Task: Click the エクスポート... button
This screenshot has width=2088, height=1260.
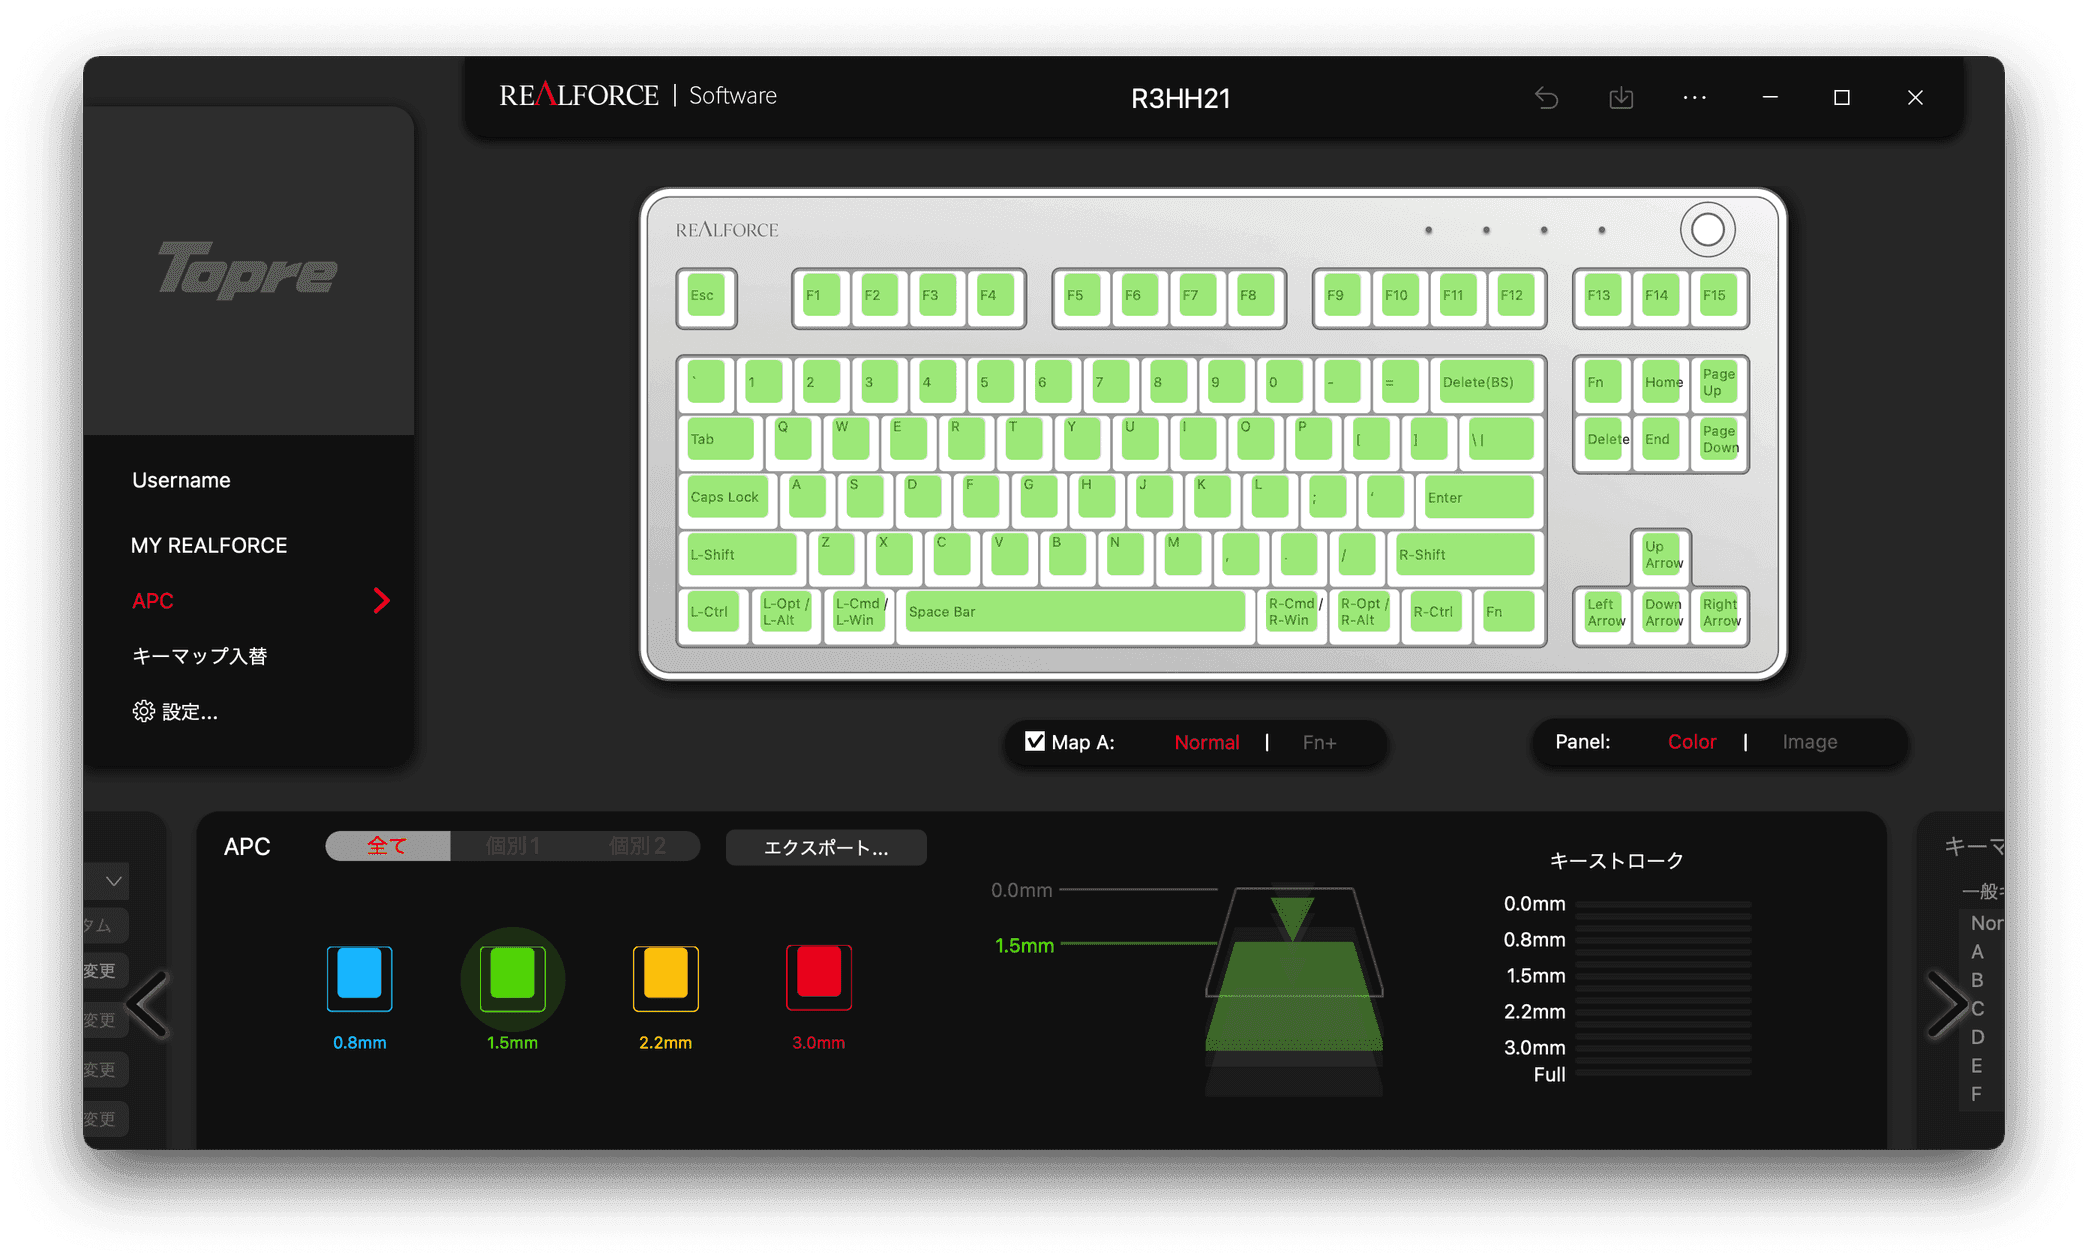Action: click(826, 848)
